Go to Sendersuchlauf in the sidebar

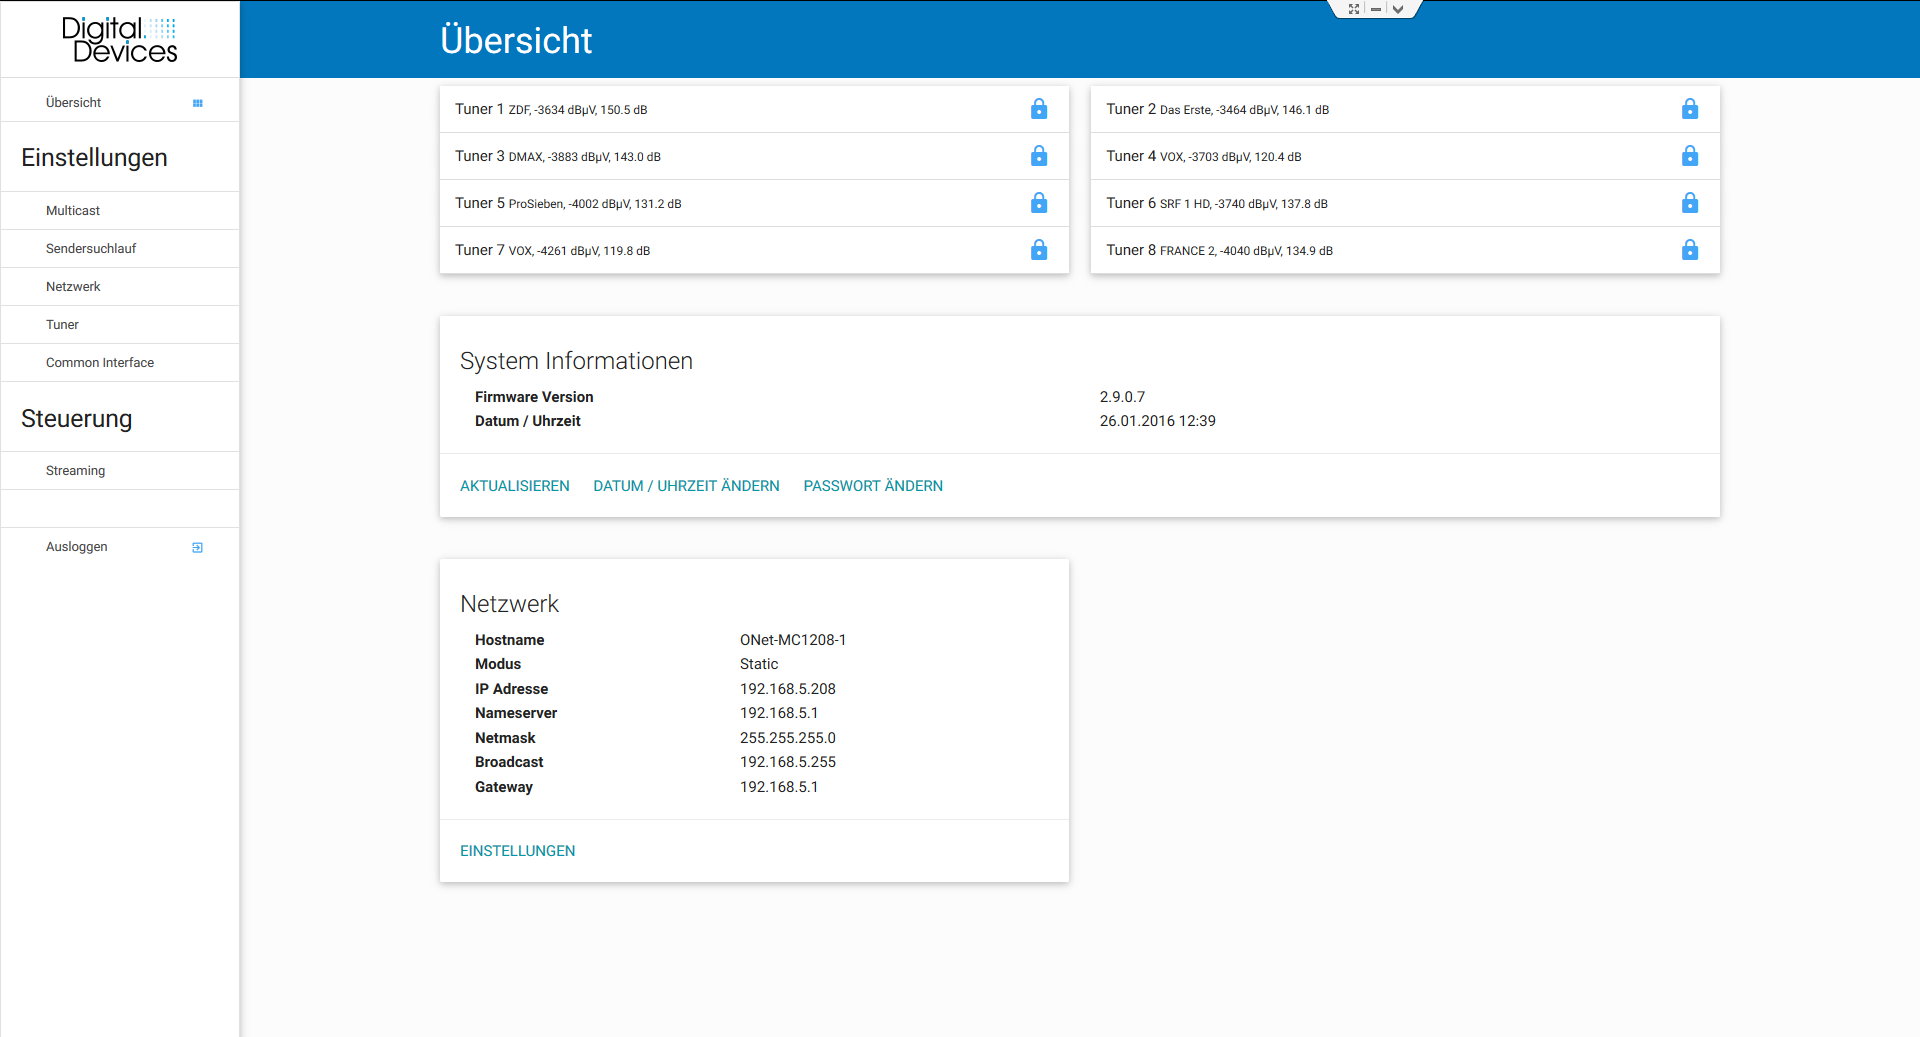click(91, 249)
